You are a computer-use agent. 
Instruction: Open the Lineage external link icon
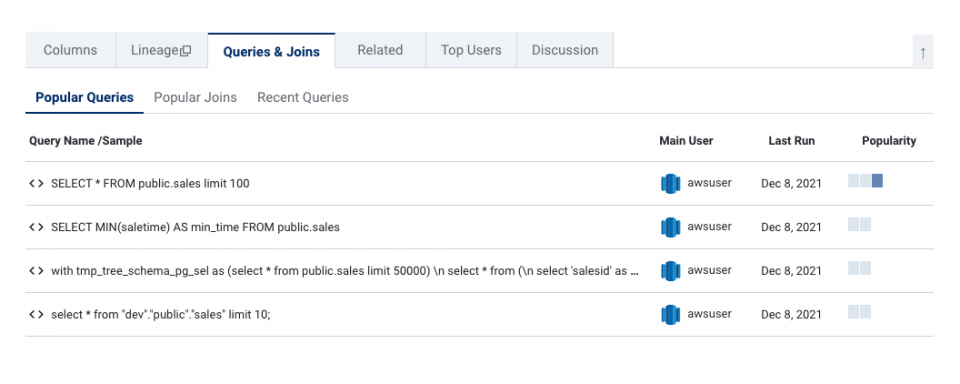coord(186,51)
